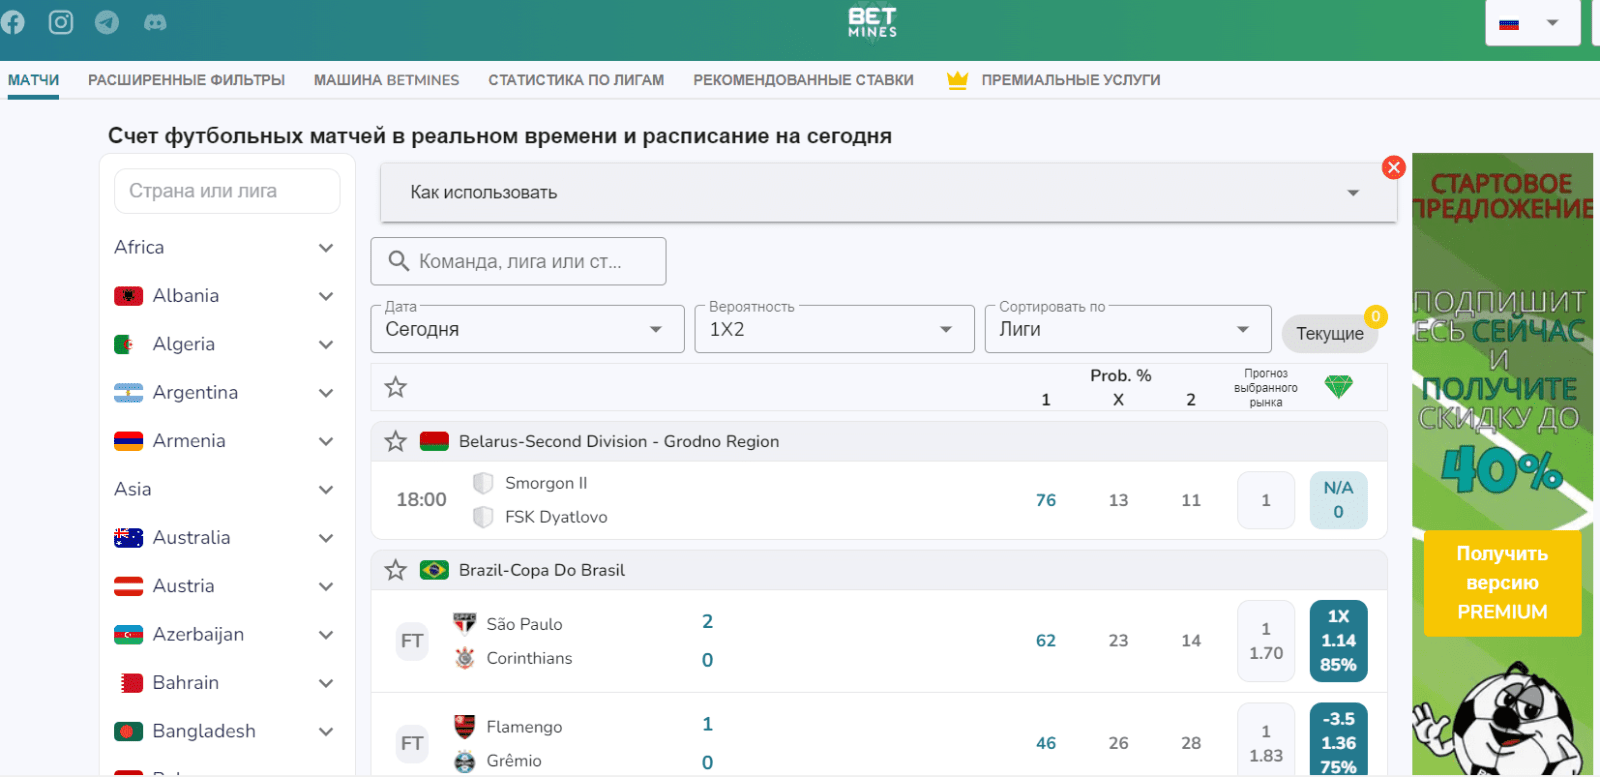This screenshot has height=777, width=1600.
Task: Click the crown premium icon
Action: [957, 80]
